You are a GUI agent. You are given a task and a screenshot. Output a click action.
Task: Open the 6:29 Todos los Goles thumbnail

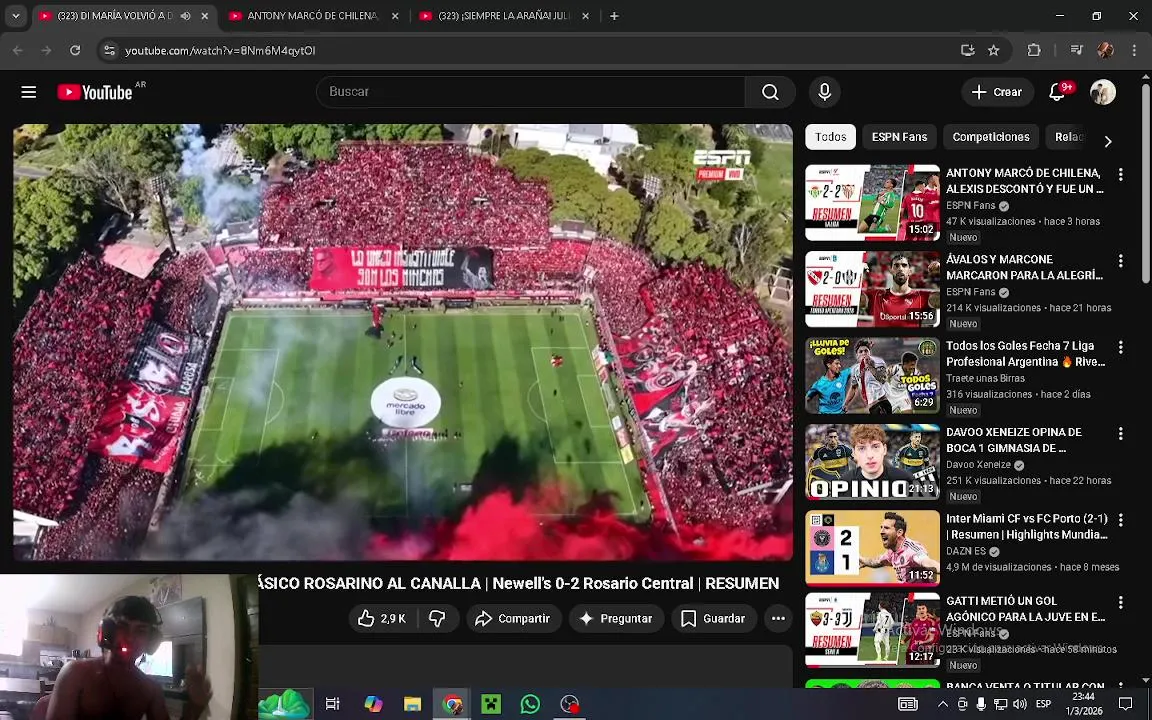pos(872,375)
